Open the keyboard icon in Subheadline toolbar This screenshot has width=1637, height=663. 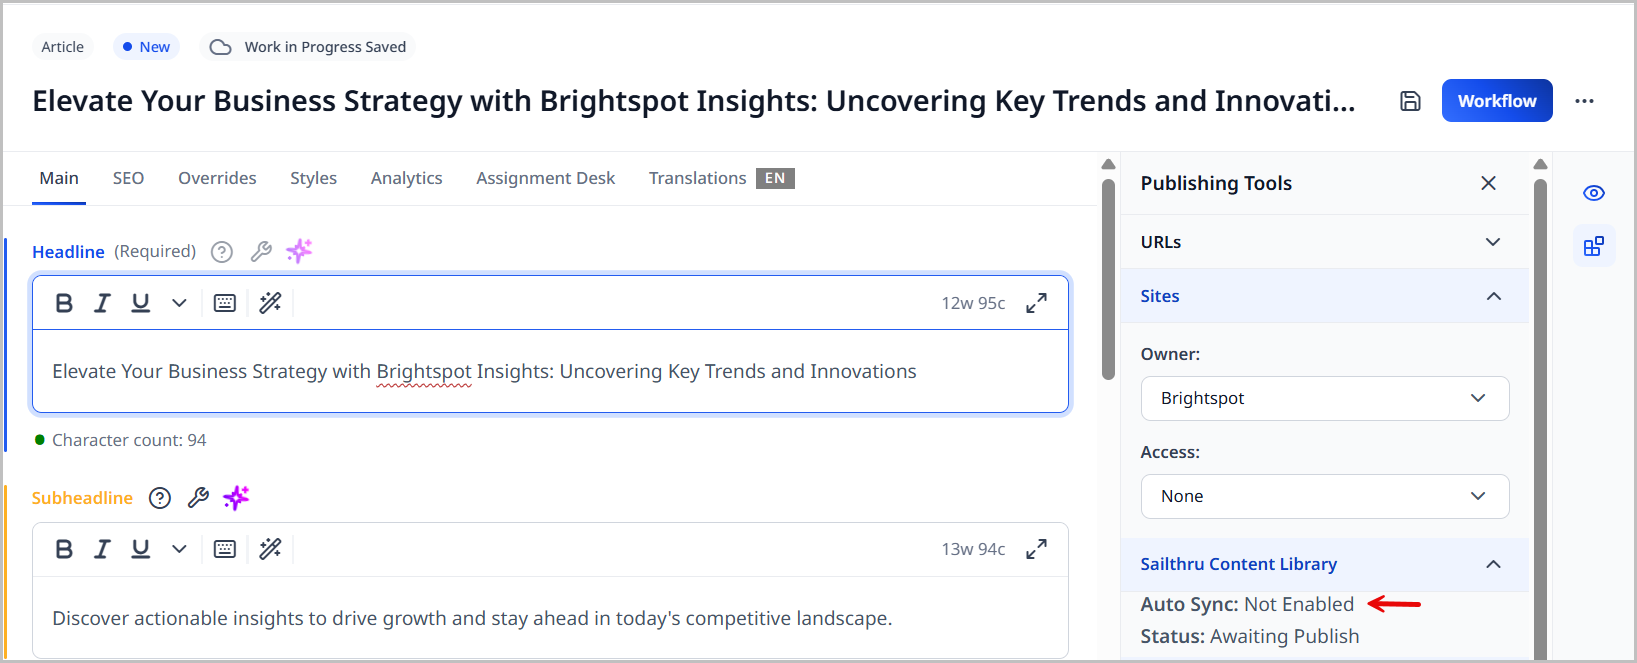click(225, 549)
